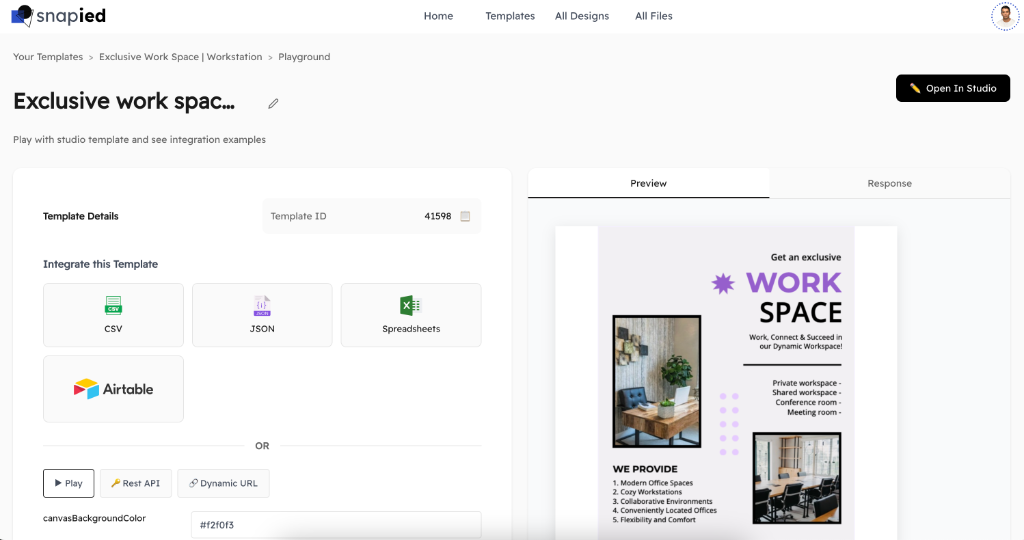This screenshot has width=1024, height=540.
Task: Navigate to Your Templates breadcrumb link
Action: click(x=48, y=57)
